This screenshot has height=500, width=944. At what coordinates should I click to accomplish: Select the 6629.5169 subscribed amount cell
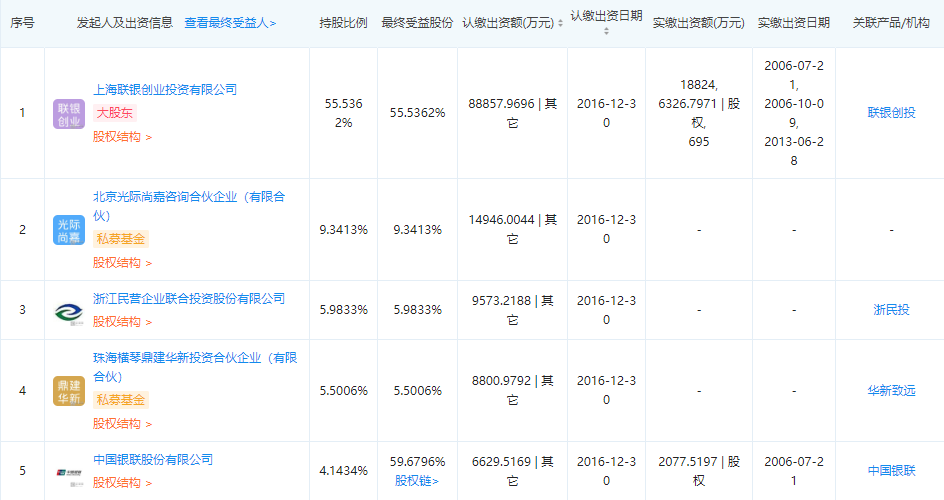click(512, 471)
